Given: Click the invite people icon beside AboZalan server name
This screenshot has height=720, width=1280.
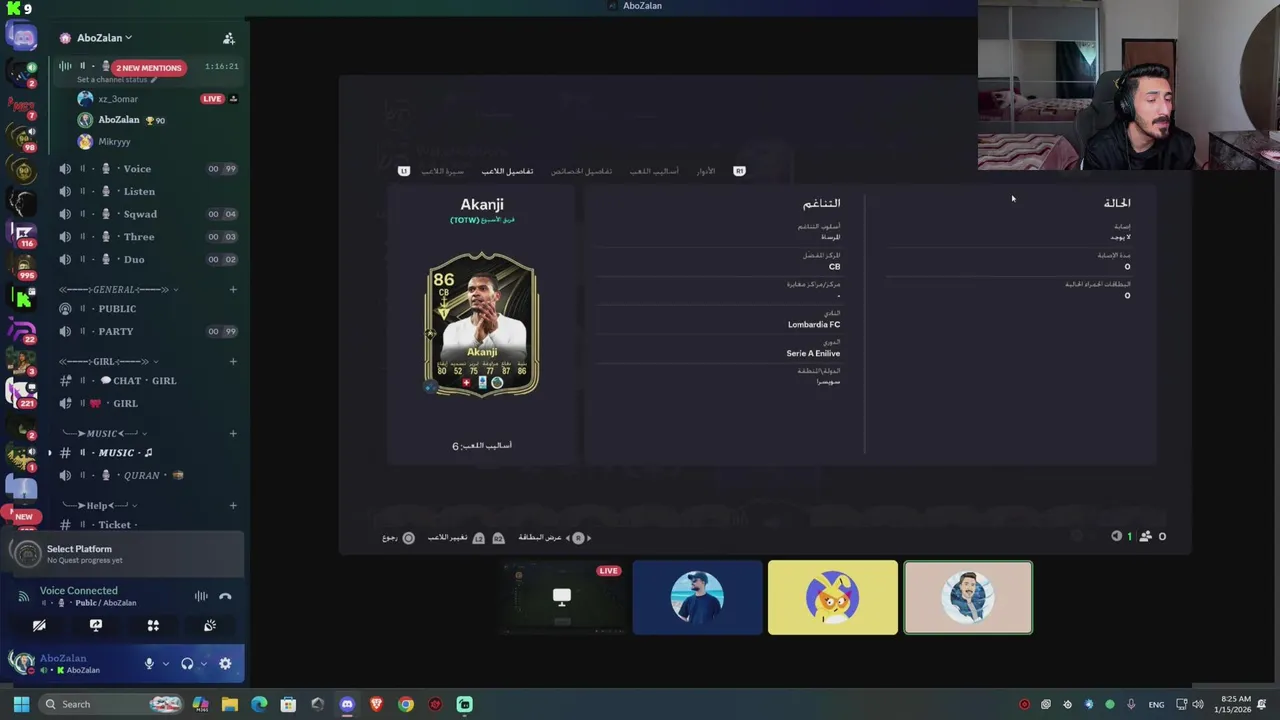Looking at the screenshot, I should click(x=229, y=38).
